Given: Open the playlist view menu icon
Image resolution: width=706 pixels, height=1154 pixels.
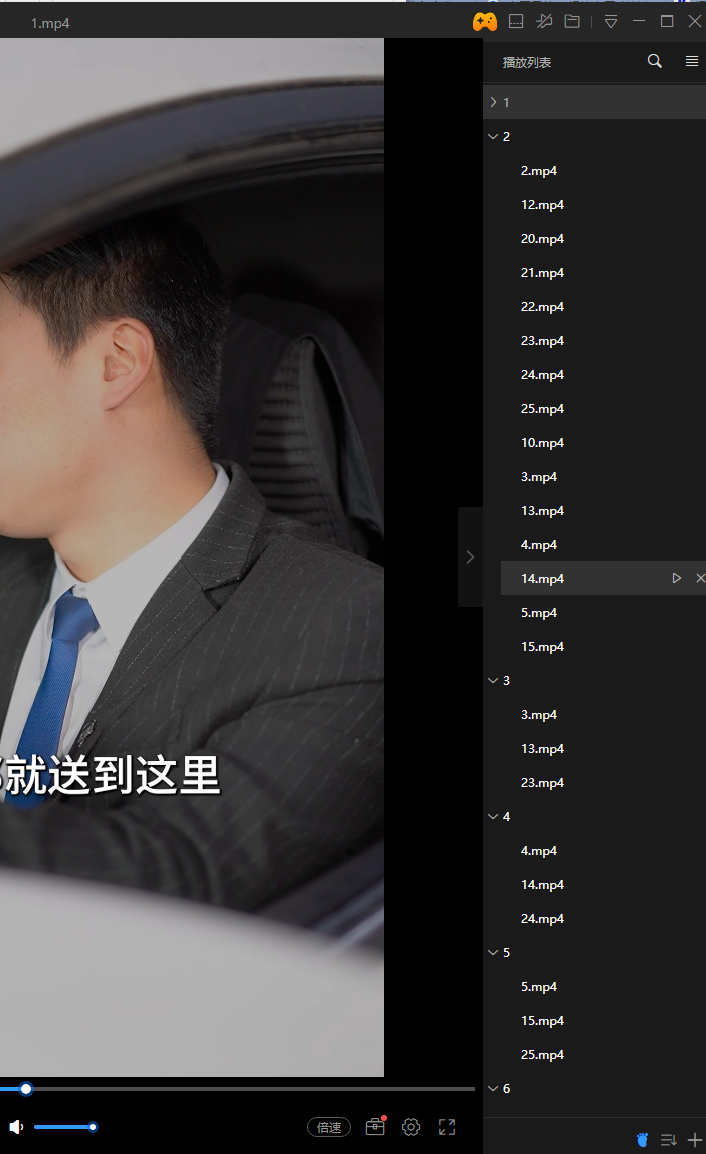Looking at the screenshot, I should click(x=691, y=61).
